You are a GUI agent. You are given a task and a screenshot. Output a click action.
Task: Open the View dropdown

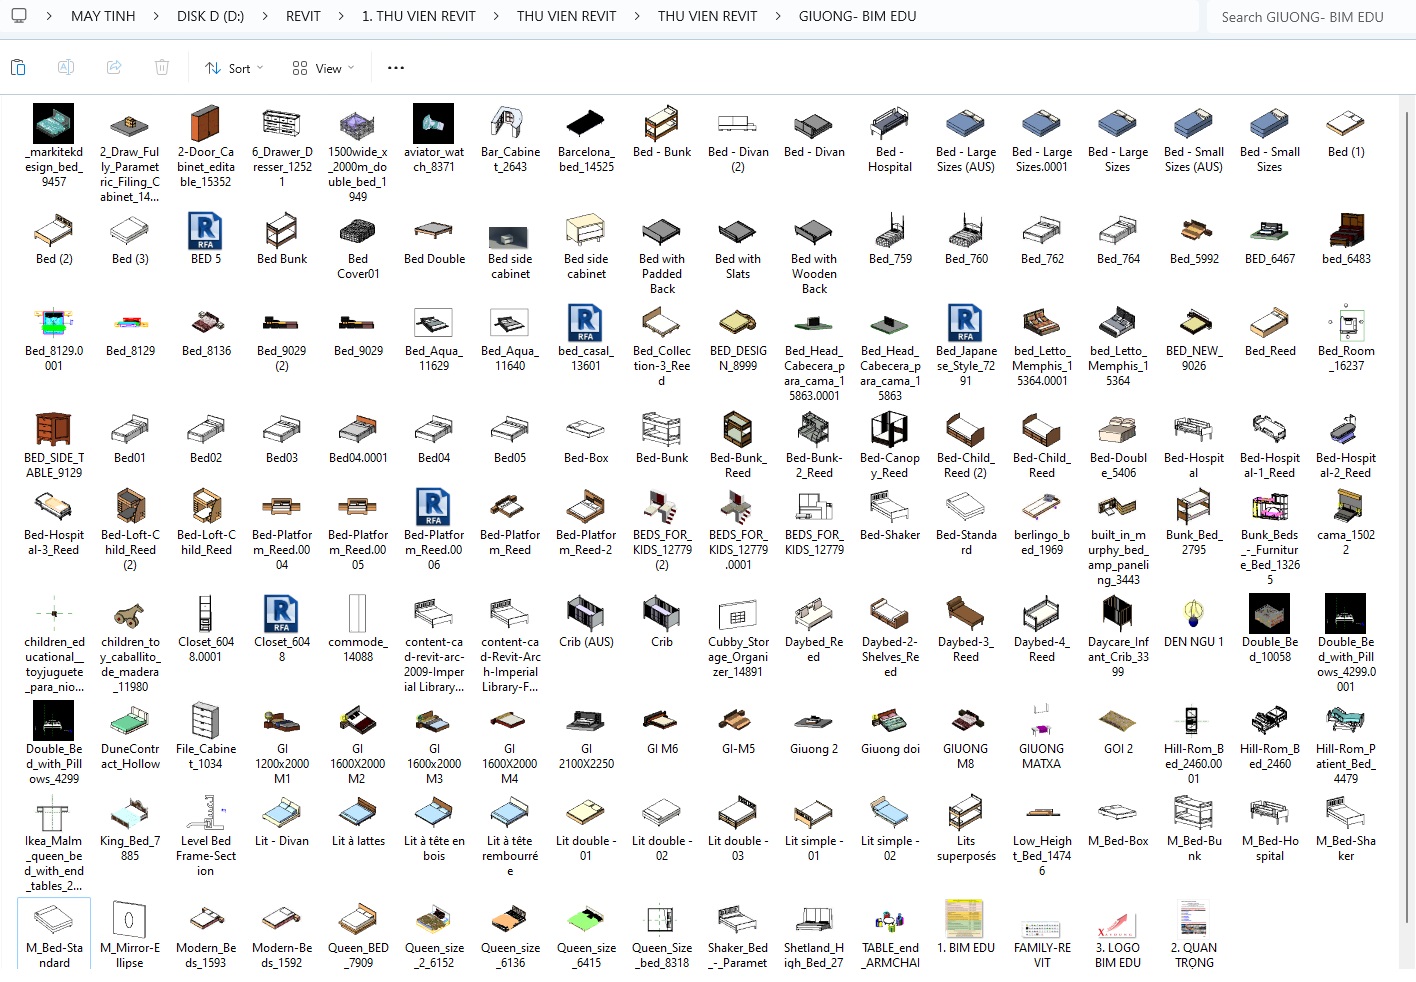coord(323,68)
